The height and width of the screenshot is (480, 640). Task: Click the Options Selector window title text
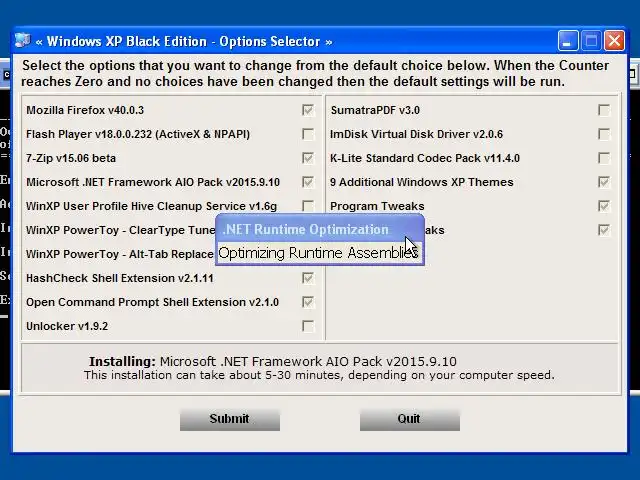coord(184,41)
